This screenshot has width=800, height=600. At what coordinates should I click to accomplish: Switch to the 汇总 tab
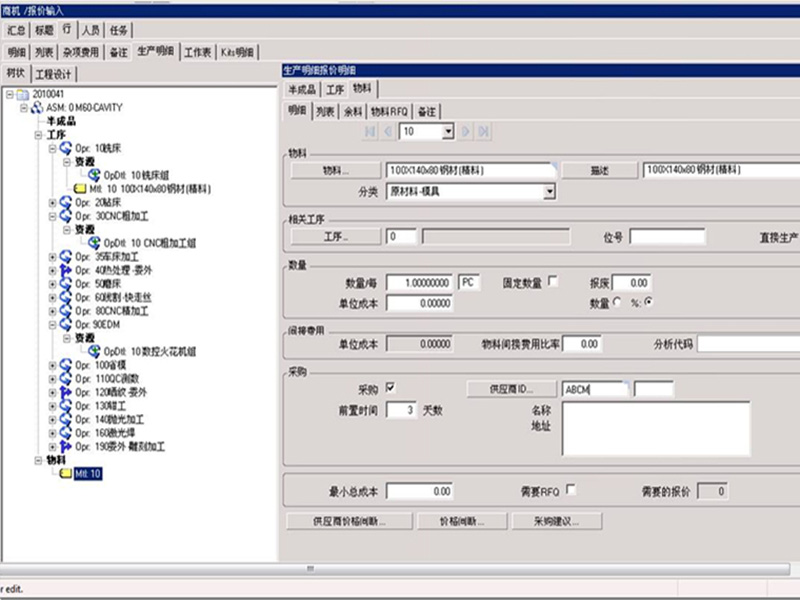[x=16, y=31]
